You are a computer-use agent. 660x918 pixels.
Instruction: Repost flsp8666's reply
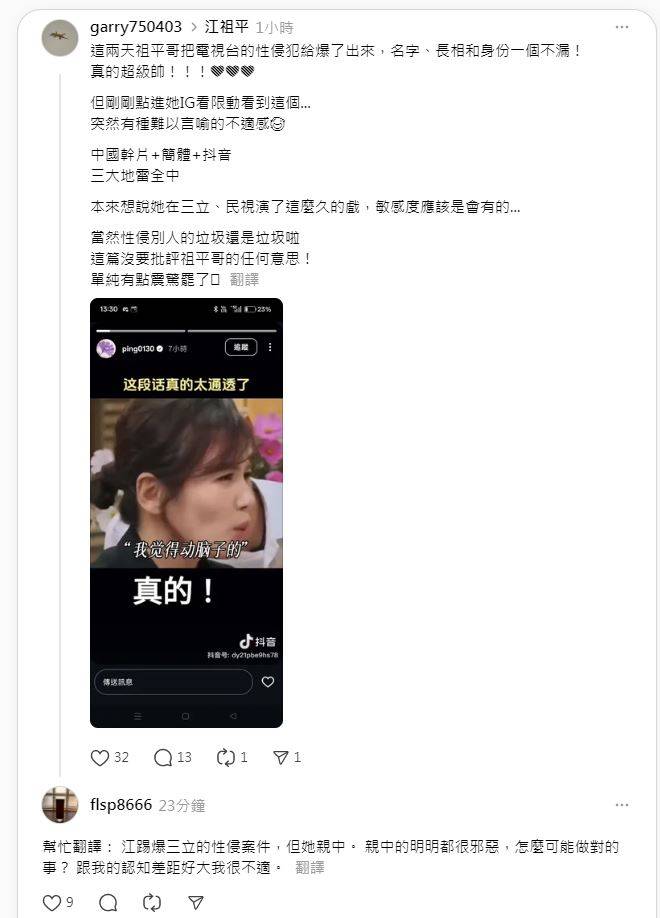[152, 903]
